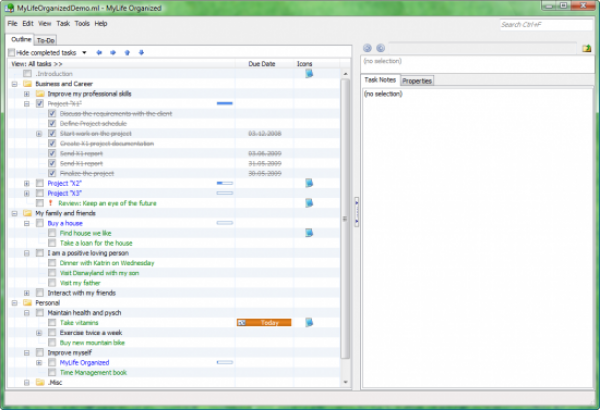Click the Project "X2" progress bar
Viewport: 600px width, 410px height.
coord(225,183)
